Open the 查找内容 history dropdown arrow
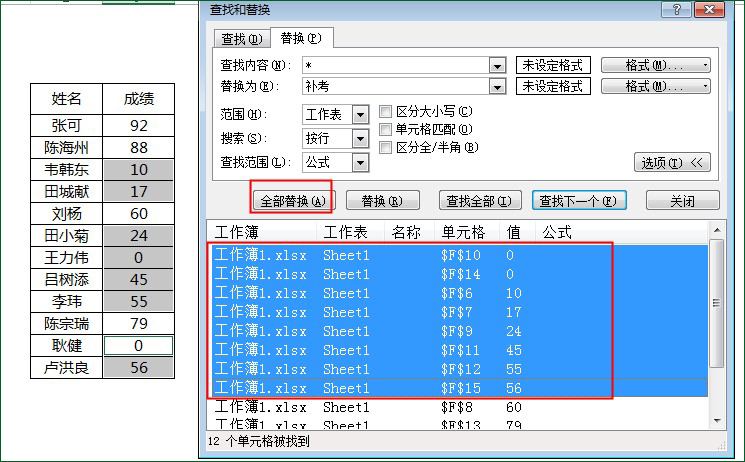The image size is (745, 462). (x=497, y=66)
